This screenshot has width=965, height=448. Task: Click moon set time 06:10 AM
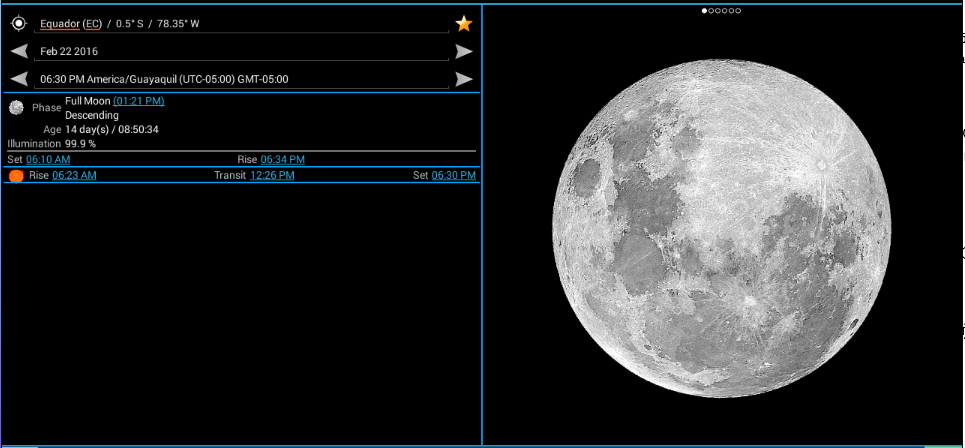(48, 159)
